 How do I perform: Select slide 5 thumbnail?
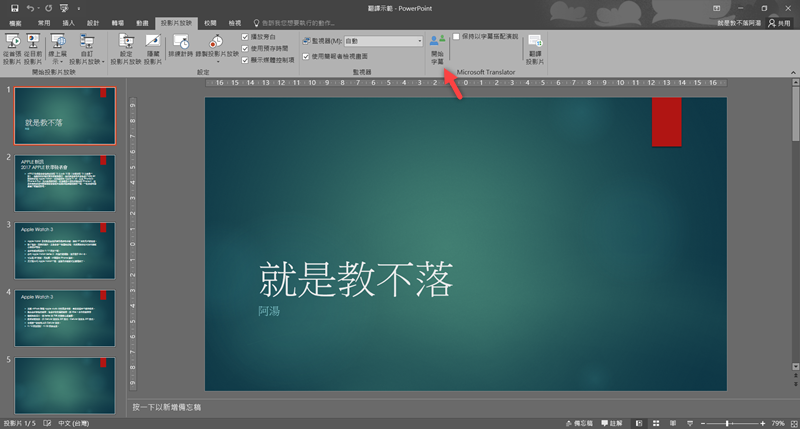click(x=65, y=385)
